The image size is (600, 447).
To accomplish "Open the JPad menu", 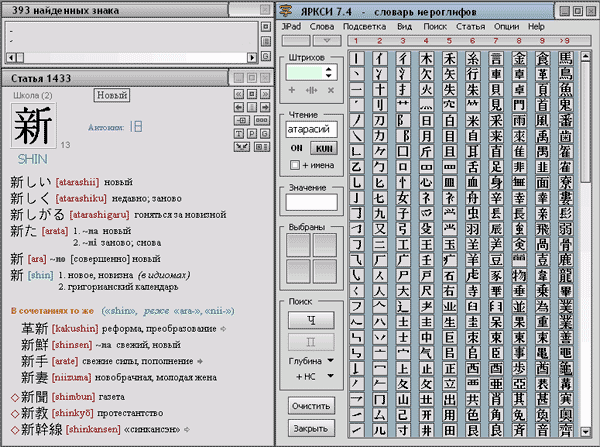I will pyautogui.click(x=291, y=26).
